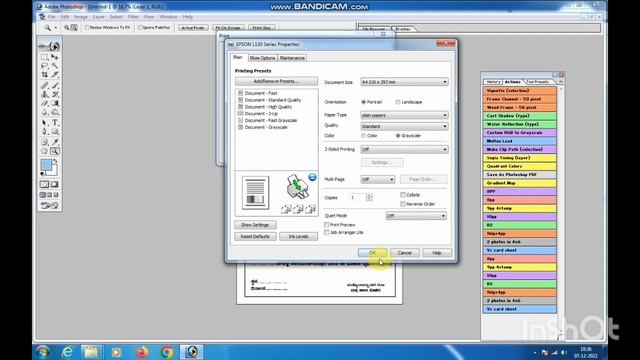Select the Hand tool
The height and width of the screenshot is (360, 640).
[x=44, y=151]
